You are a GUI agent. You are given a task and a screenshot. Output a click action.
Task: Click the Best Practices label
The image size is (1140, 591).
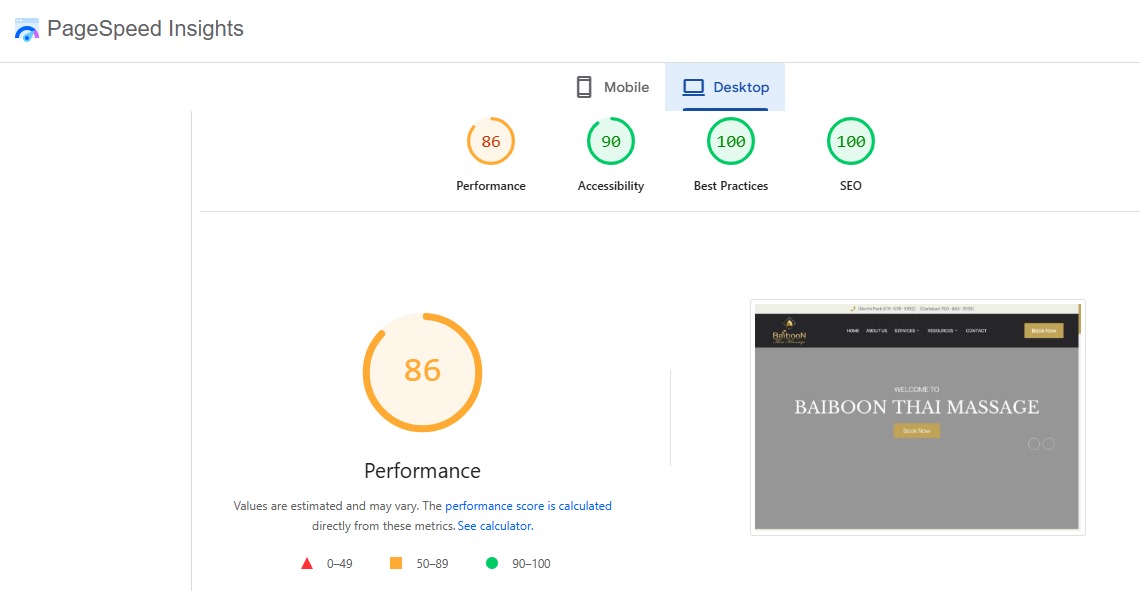coord(731,186)
